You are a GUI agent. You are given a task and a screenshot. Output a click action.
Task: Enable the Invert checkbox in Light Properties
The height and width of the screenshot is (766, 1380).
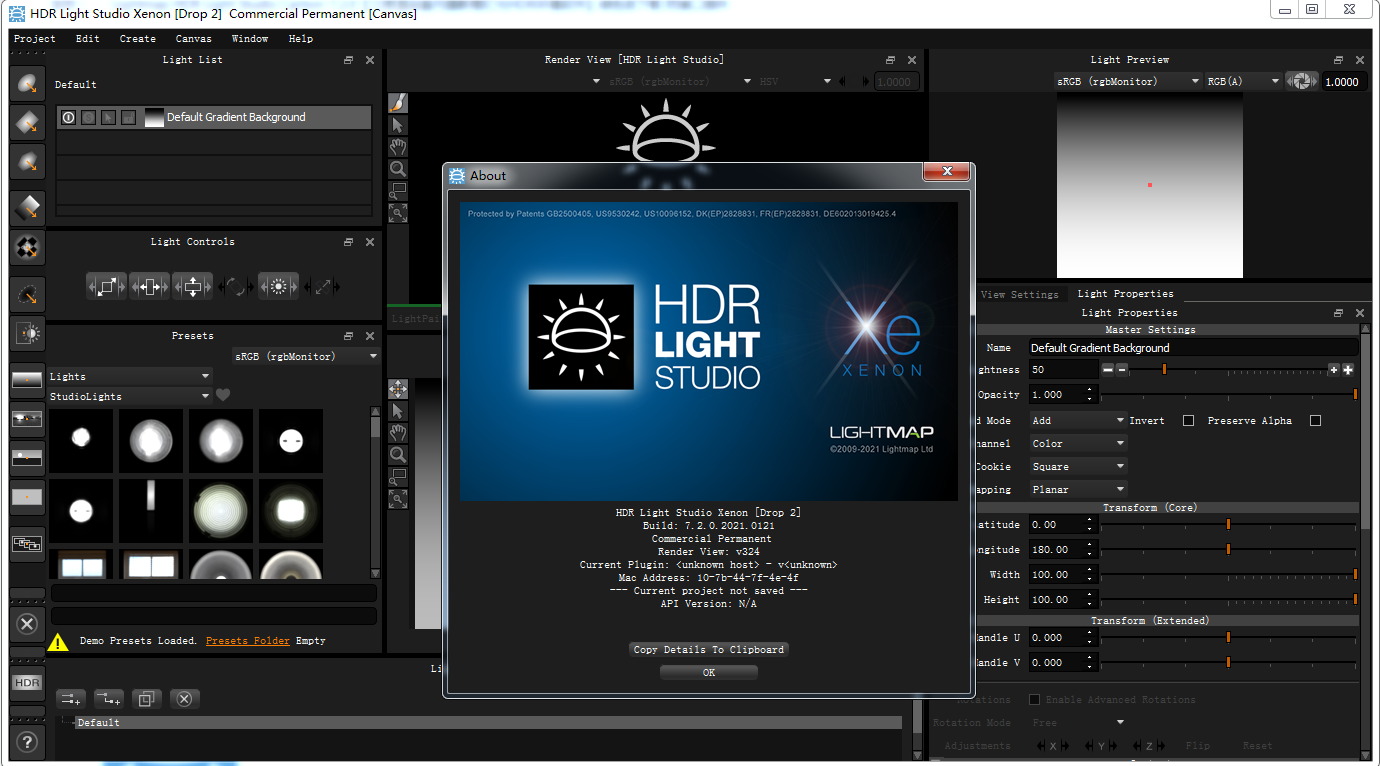(1188, 420)
